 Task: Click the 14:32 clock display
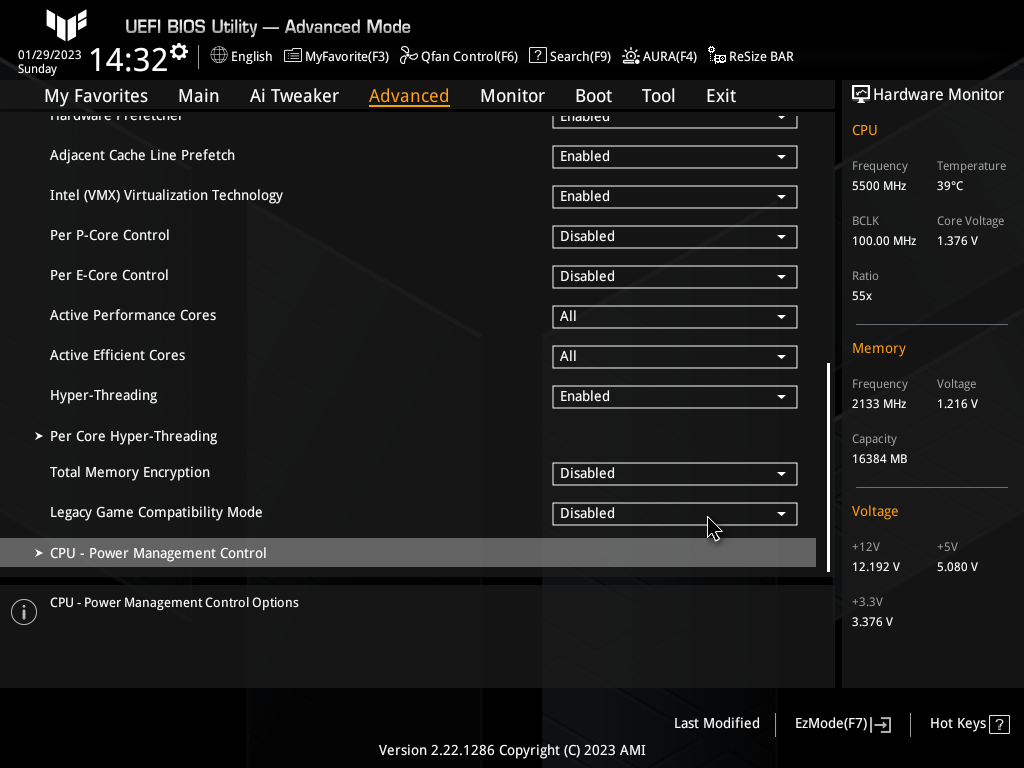pyautogui.click(x=129, y=59)
